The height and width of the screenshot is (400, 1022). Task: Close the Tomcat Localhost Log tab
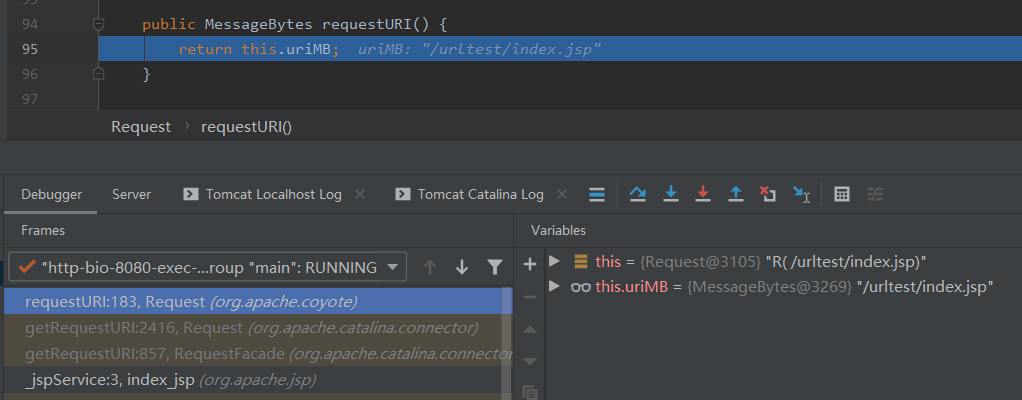(x=360, y=194)
